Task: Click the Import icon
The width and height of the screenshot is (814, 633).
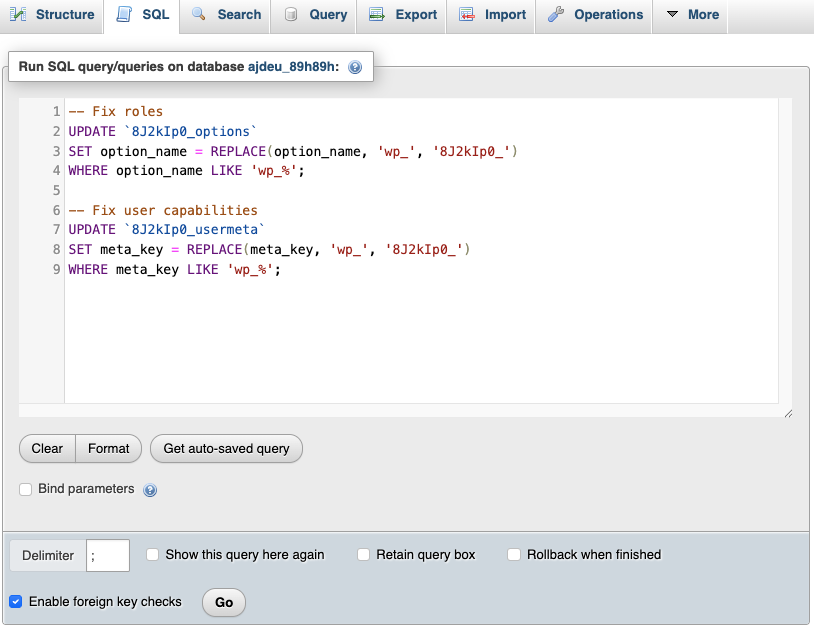Action: (x=467, y=14)
